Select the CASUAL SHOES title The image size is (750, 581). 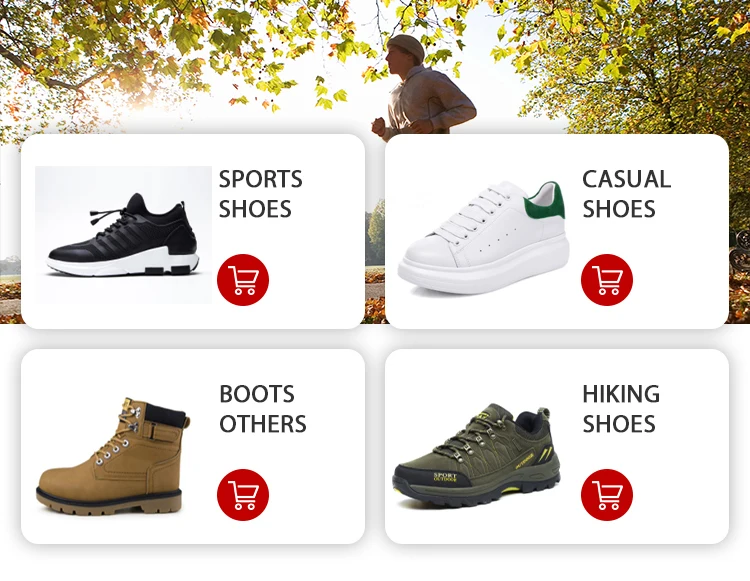626,194
